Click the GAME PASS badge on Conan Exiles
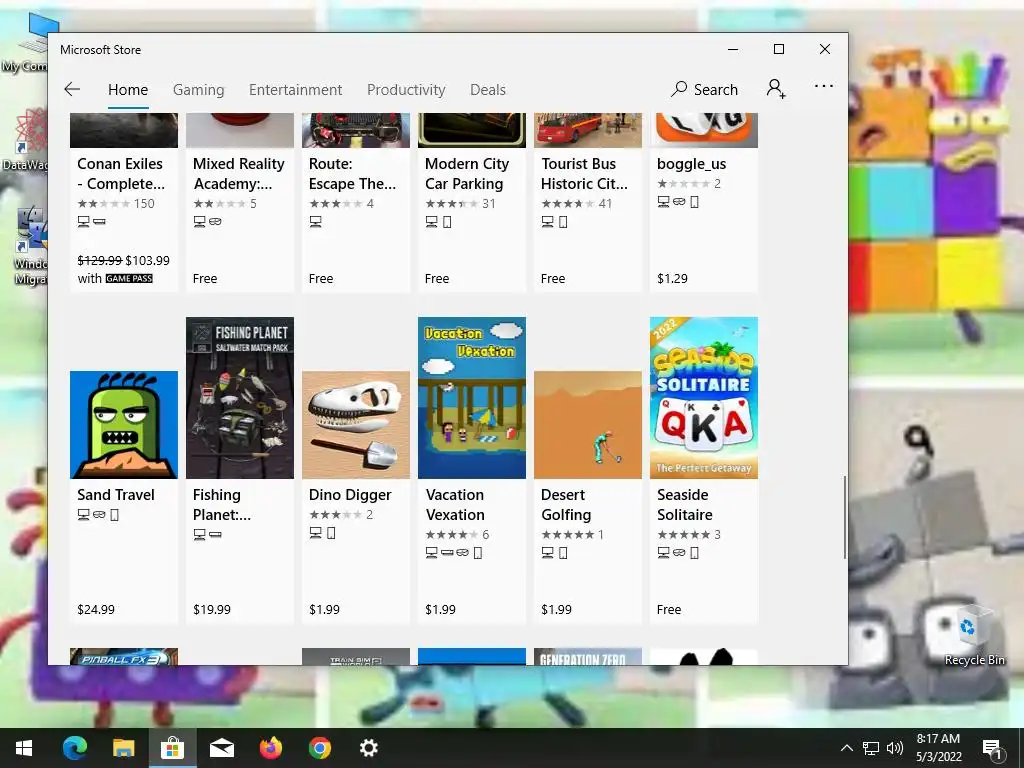Screen dimensions: 1024x768 point(129,278)
